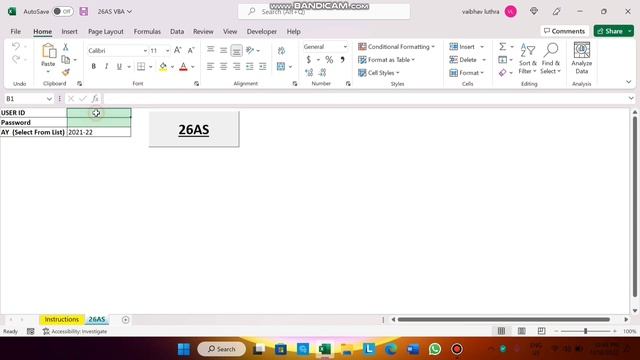Apply the yellow Fill Color
Viewport: 640px width, 360px height.
point(163,66)
